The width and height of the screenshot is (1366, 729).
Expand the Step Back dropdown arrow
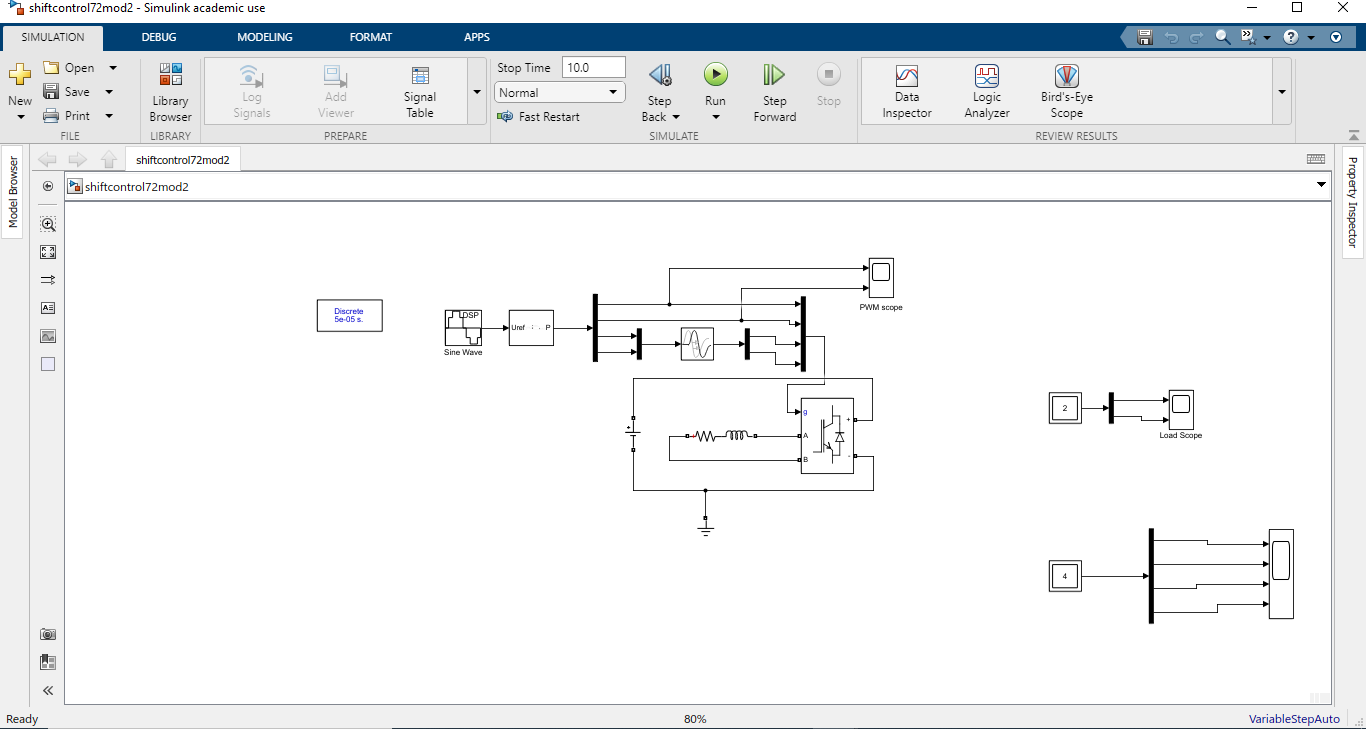pyautogui.click(x=676, y=117)
